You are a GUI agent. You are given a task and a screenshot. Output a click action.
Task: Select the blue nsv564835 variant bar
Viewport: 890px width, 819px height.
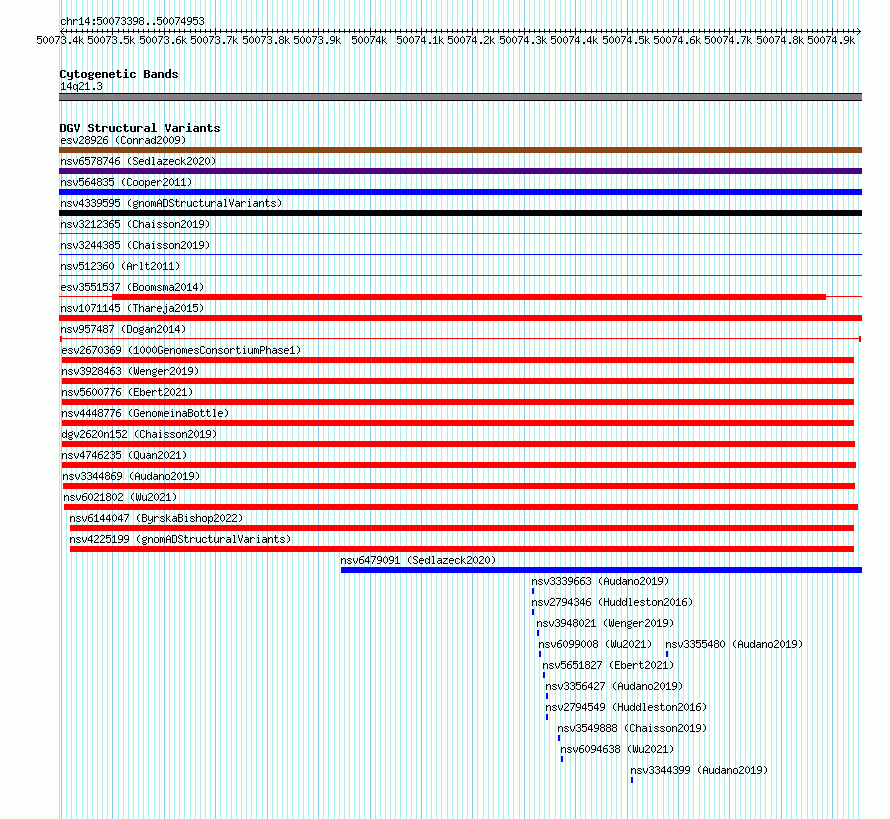460,192
